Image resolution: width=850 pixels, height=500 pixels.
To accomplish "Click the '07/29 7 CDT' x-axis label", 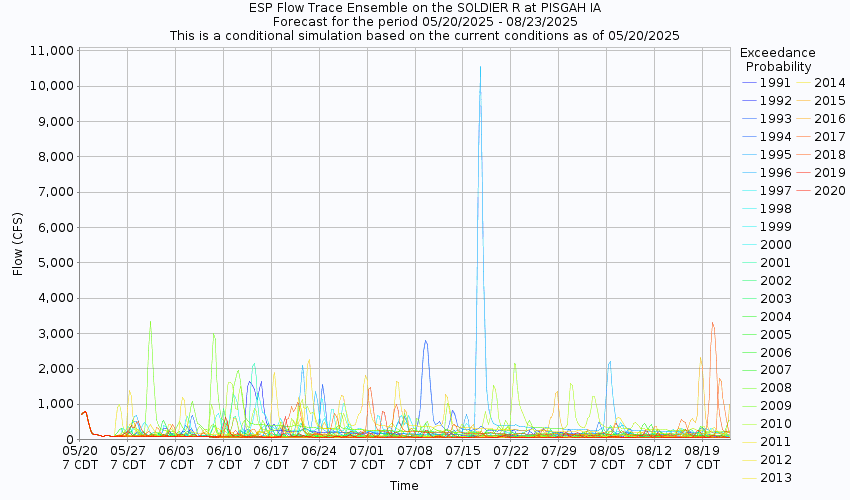I will (x=559, y=458).
